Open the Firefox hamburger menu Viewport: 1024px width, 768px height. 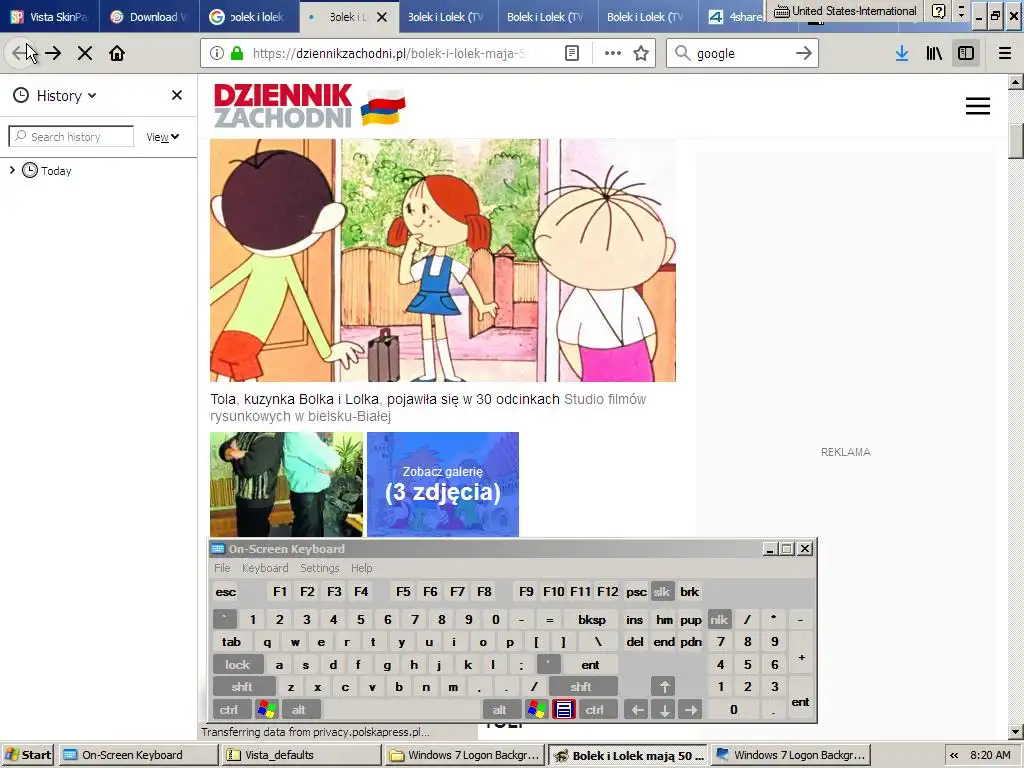point(1005,54)
